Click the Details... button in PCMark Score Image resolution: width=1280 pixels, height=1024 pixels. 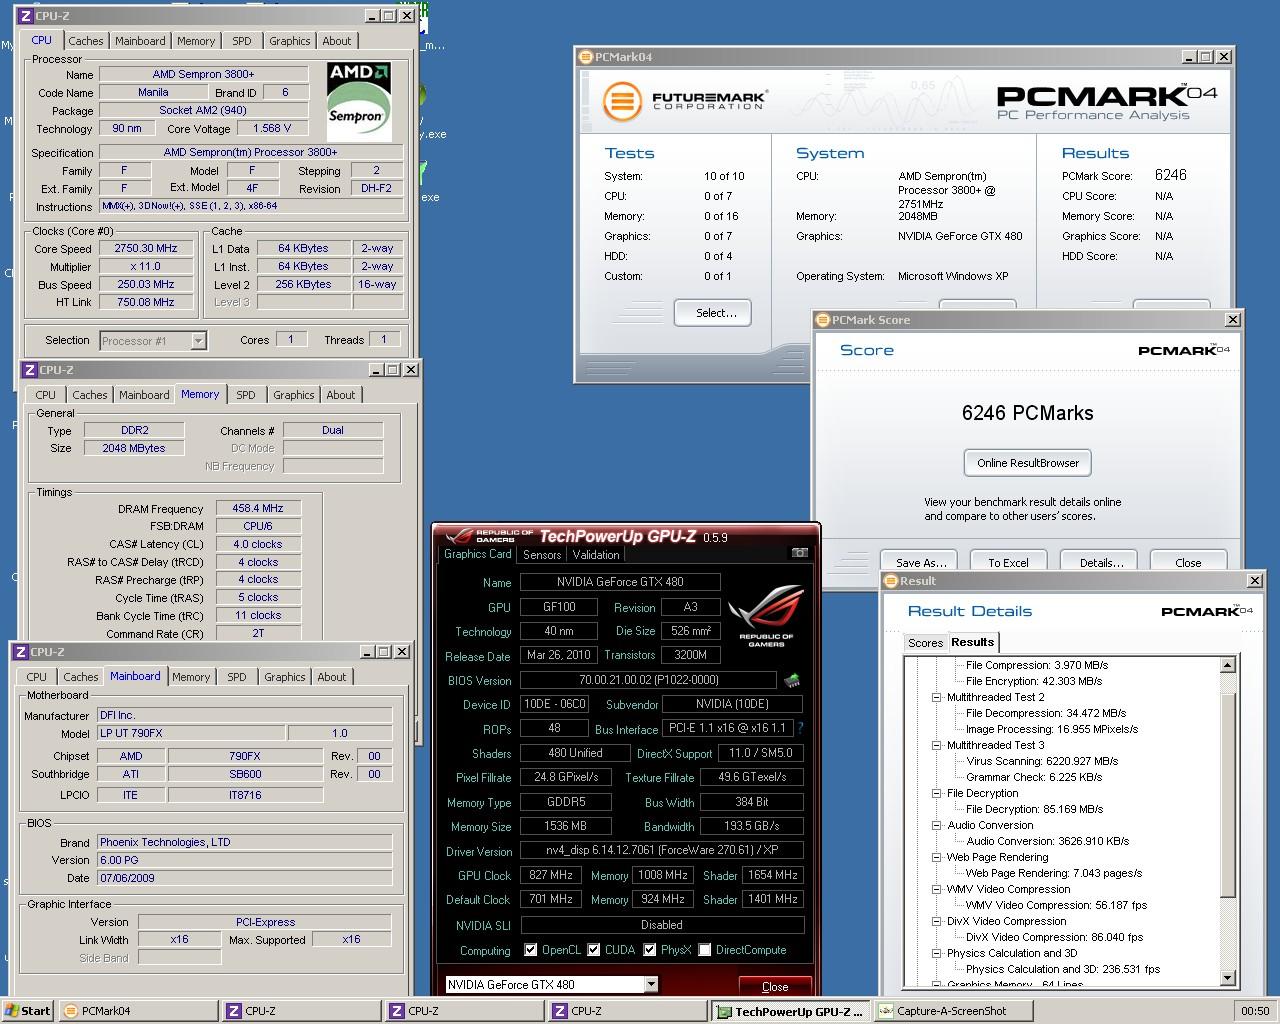tap(1099, 561)
